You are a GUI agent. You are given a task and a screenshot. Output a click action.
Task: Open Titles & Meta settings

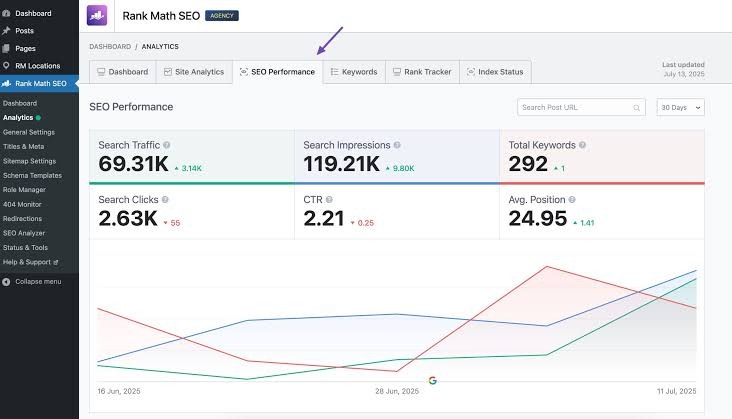tap(23, 147)
